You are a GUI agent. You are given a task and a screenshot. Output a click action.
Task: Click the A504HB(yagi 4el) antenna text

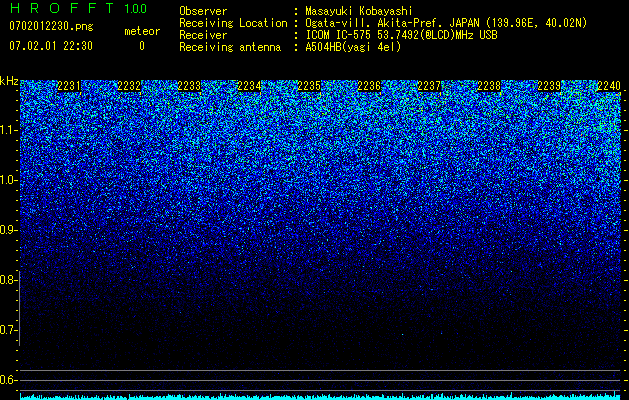point(353,47)
